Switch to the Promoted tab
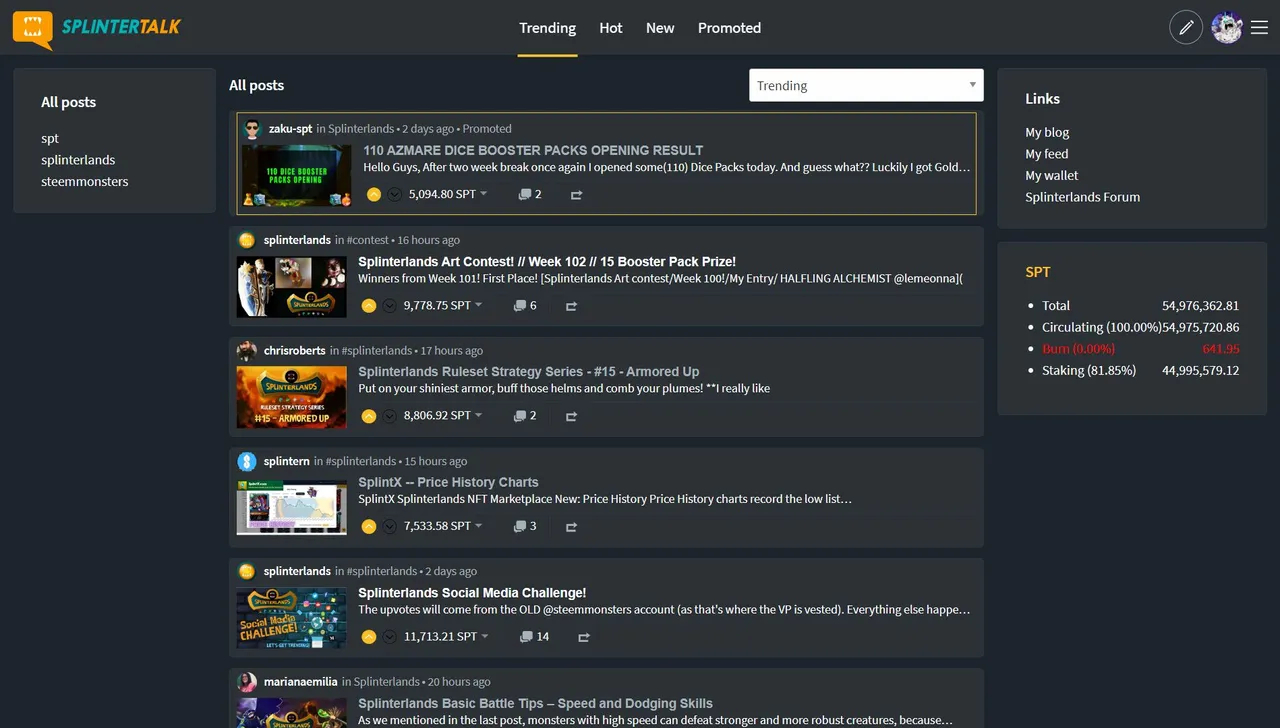The height and width of the screenshot is (728, 1280). pyautogui.click(x=729, y=28)
